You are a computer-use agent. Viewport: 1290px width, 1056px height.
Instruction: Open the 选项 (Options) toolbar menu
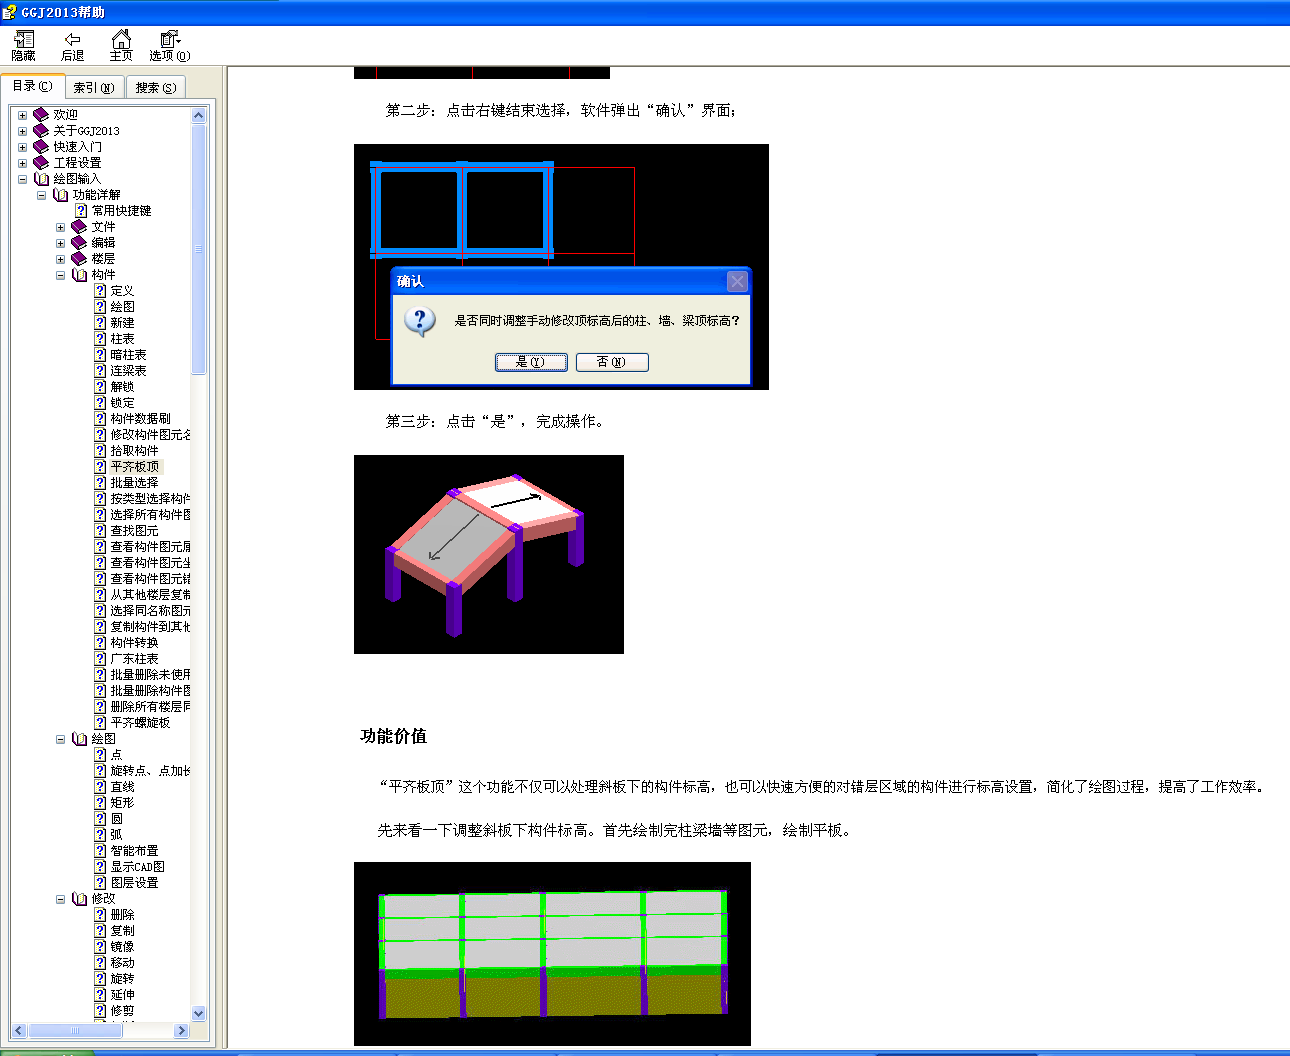(x=170, y=45)
